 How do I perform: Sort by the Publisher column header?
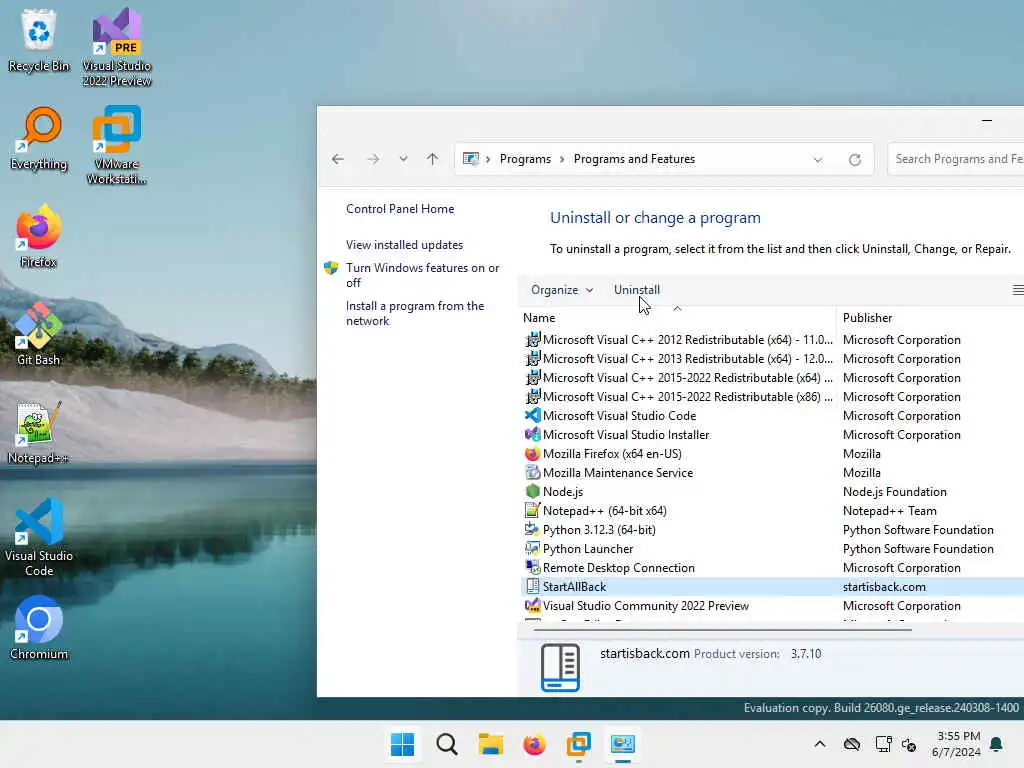click(x=867, y=318)
